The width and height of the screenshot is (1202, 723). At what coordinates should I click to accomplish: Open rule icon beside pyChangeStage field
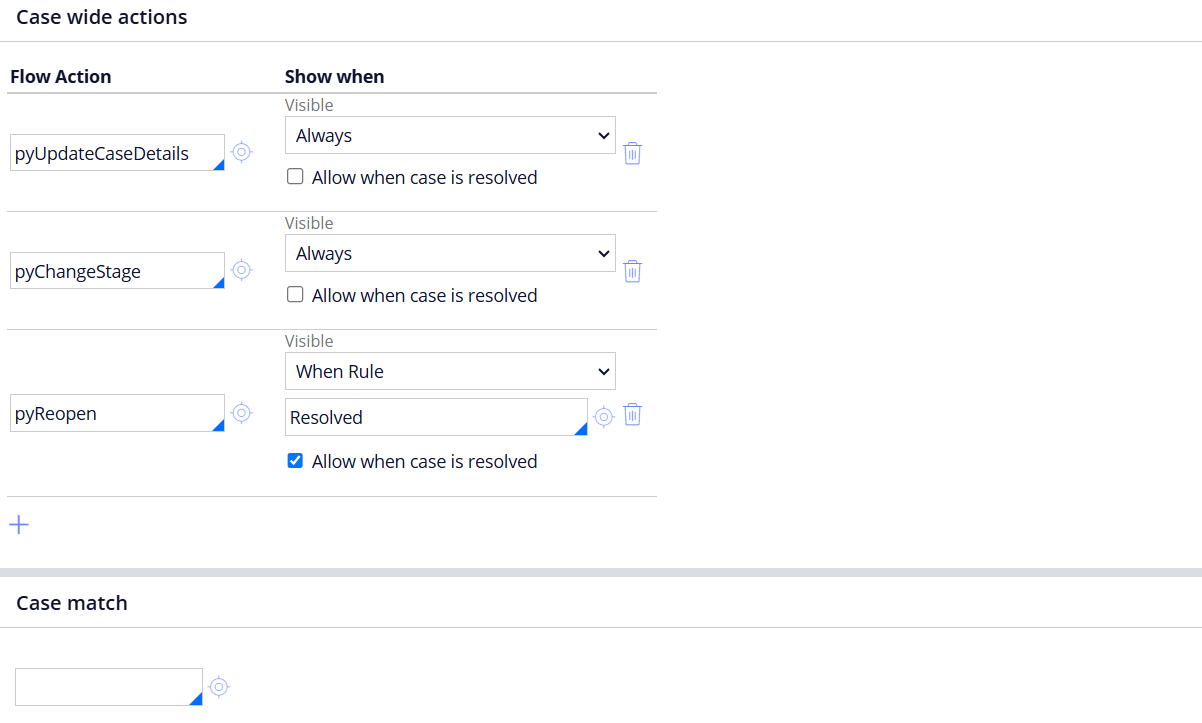241,270
